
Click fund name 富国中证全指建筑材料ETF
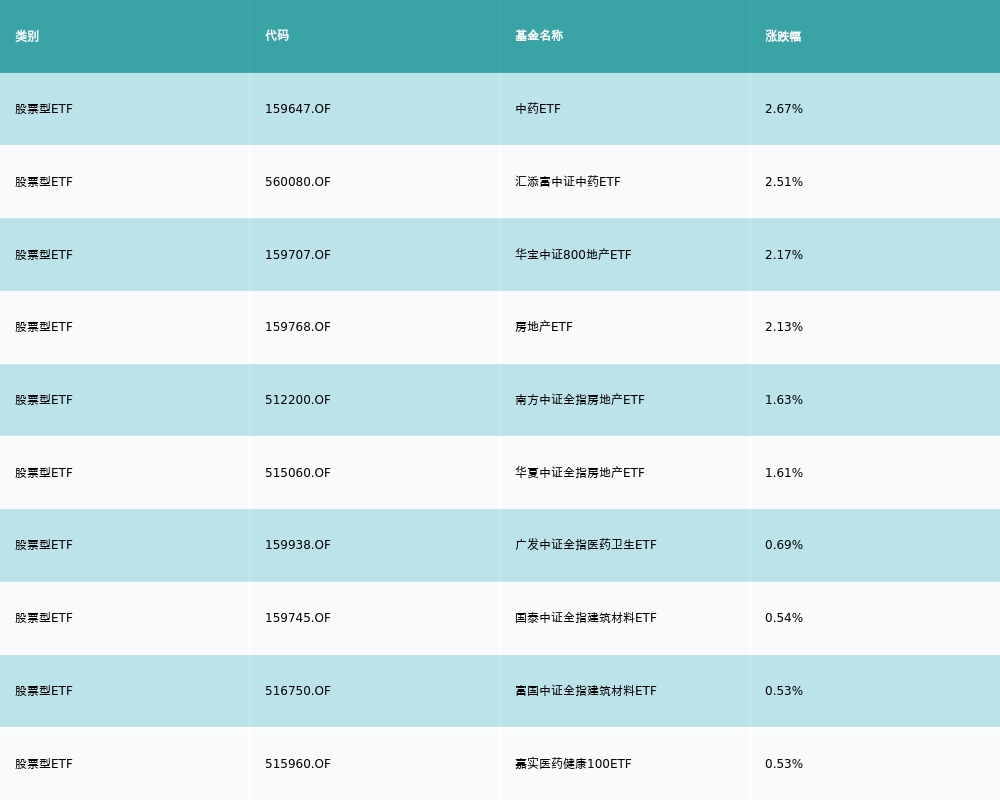pos(586,691)
